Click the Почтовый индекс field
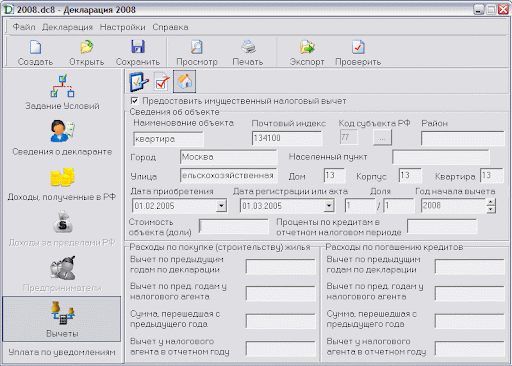Image resolution: width=512 pixels, height=366 pixels. pyautogui.click(x=287, y=138)
